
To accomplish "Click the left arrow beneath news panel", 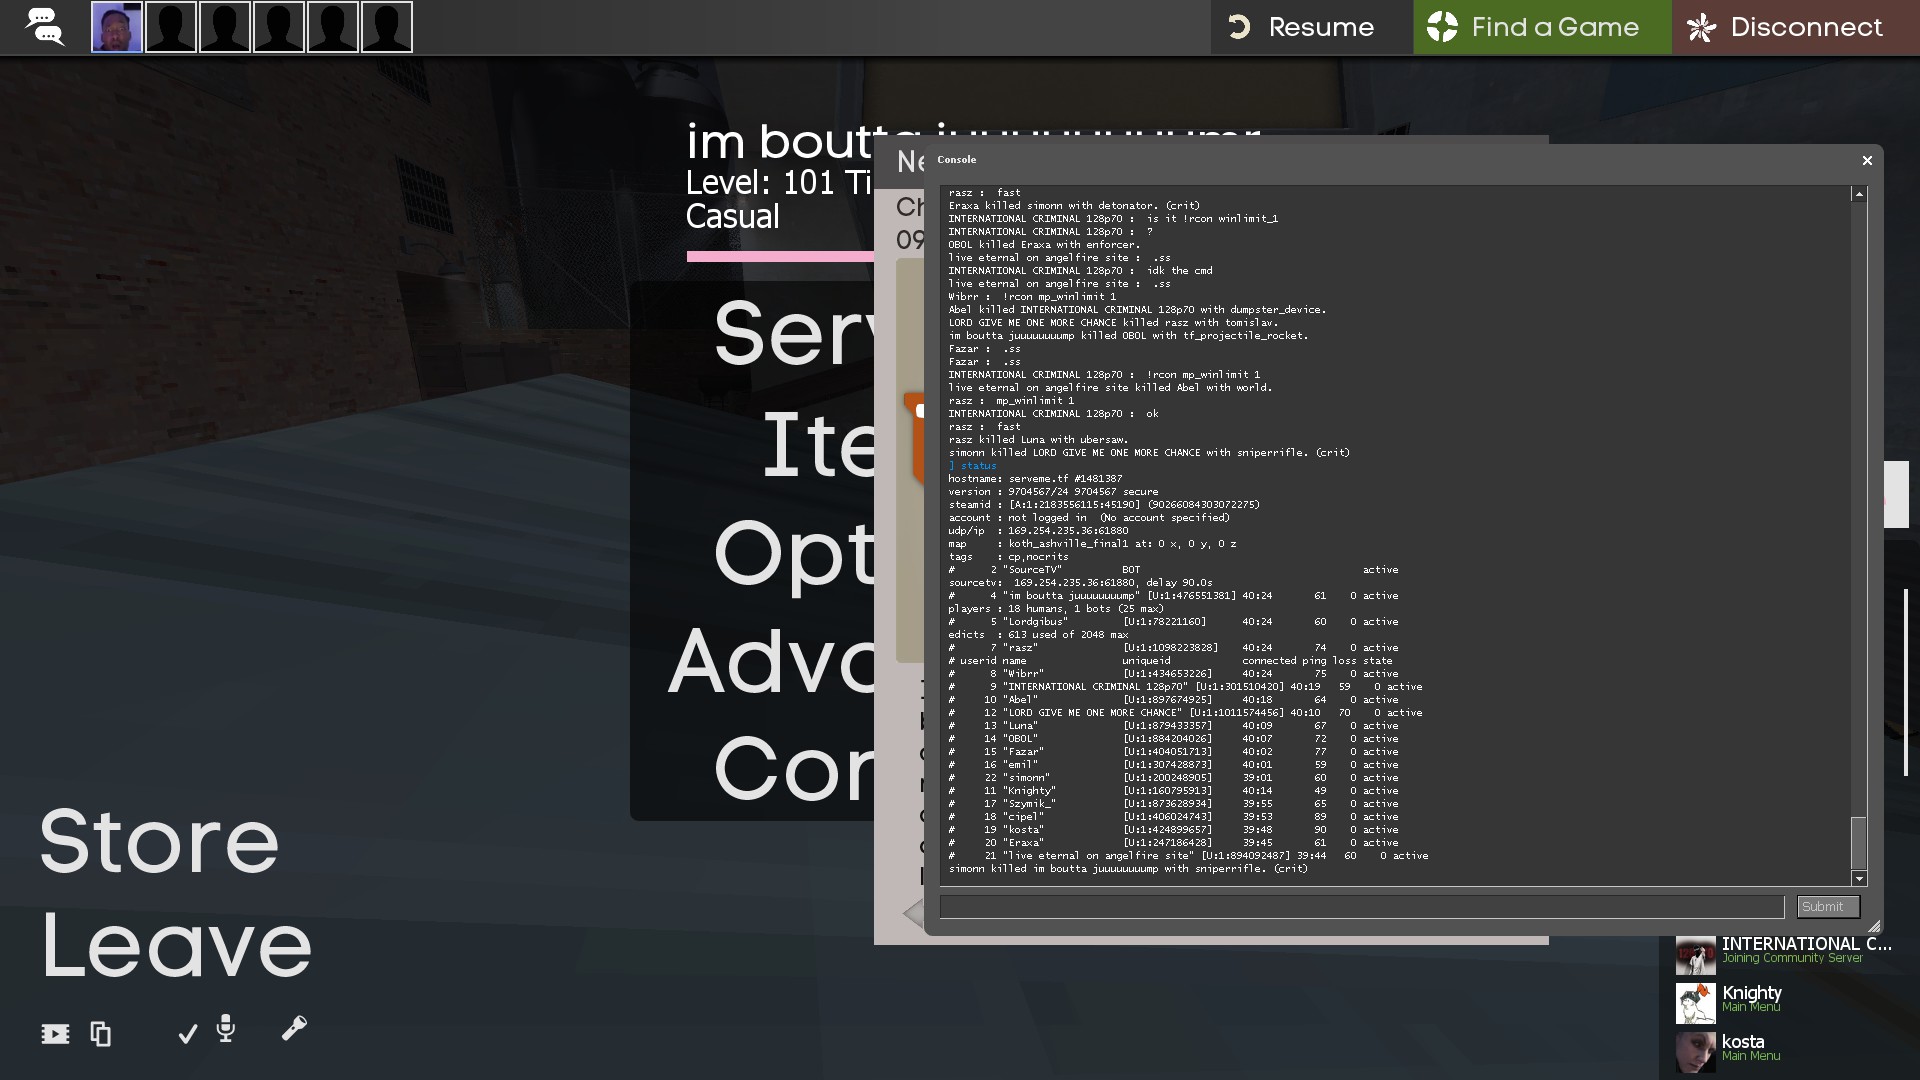I will click(x=911, y=913).
